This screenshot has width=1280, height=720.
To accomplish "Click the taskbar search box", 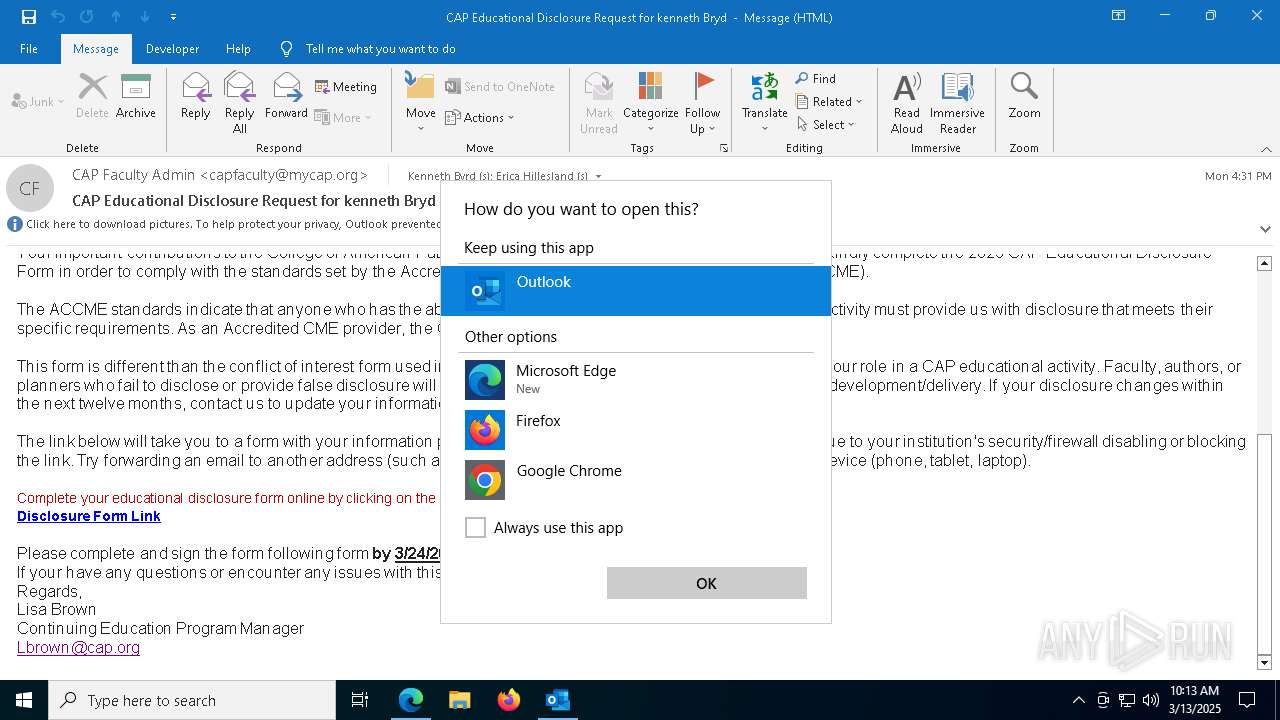I will pyautogui.click(x=192, y=700).
